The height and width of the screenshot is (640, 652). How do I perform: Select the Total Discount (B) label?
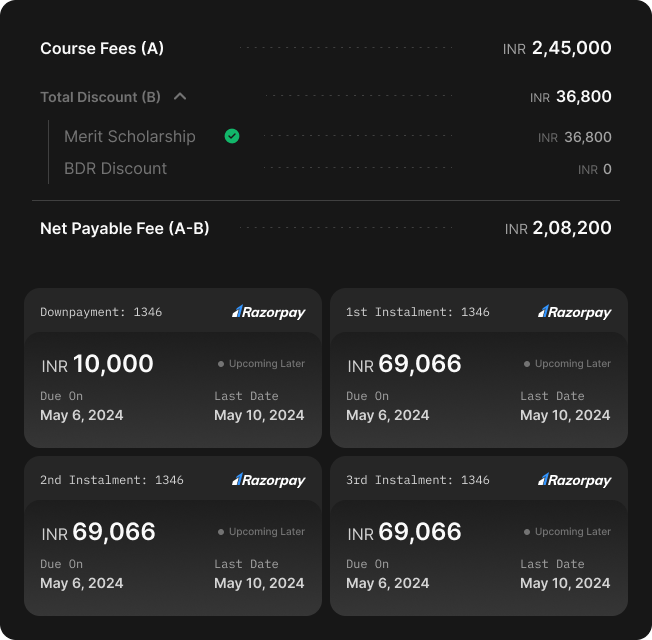click(x=100, y=97)
